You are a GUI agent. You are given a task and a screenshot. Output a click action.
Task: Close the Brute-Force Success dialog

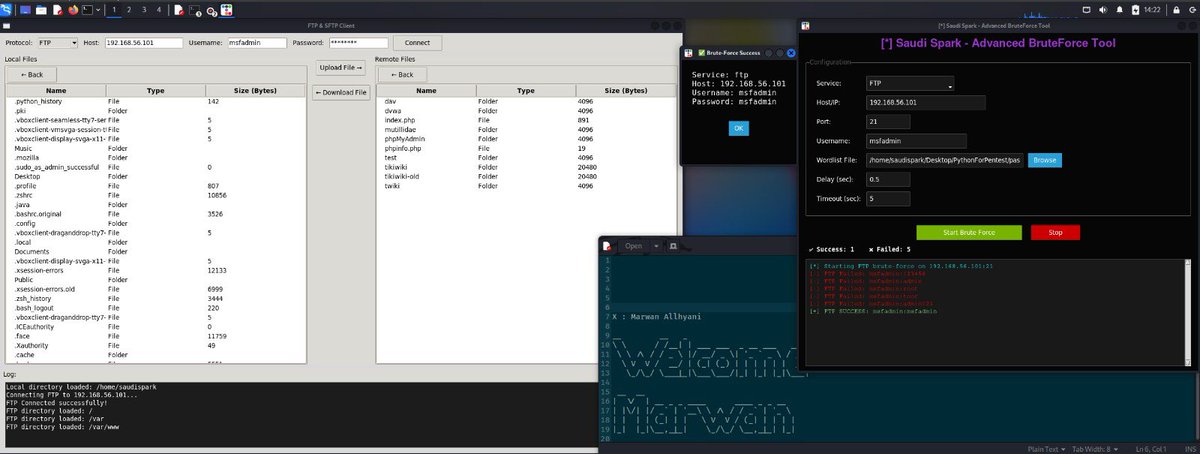pos(791,52)
